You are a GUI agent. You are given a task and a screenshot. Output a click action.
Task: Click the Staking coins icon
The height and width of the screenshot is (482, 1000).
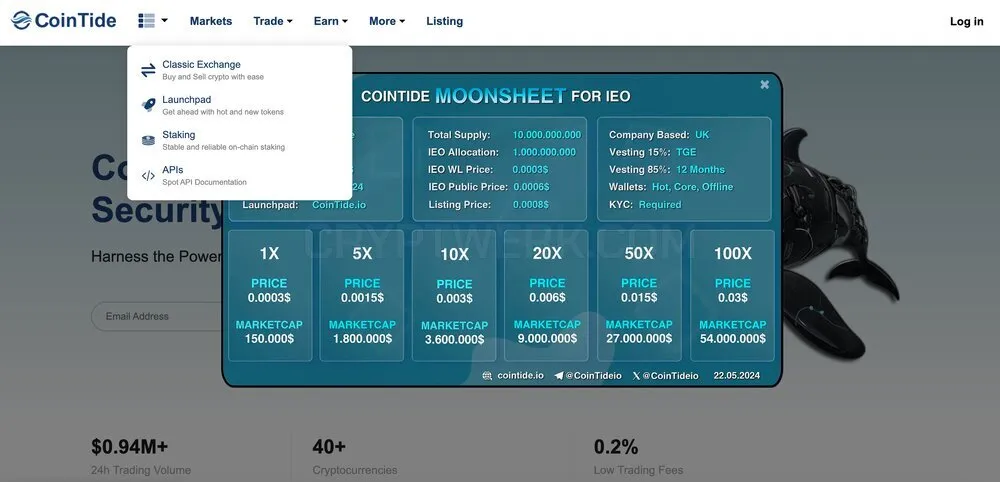click(148, 140)
